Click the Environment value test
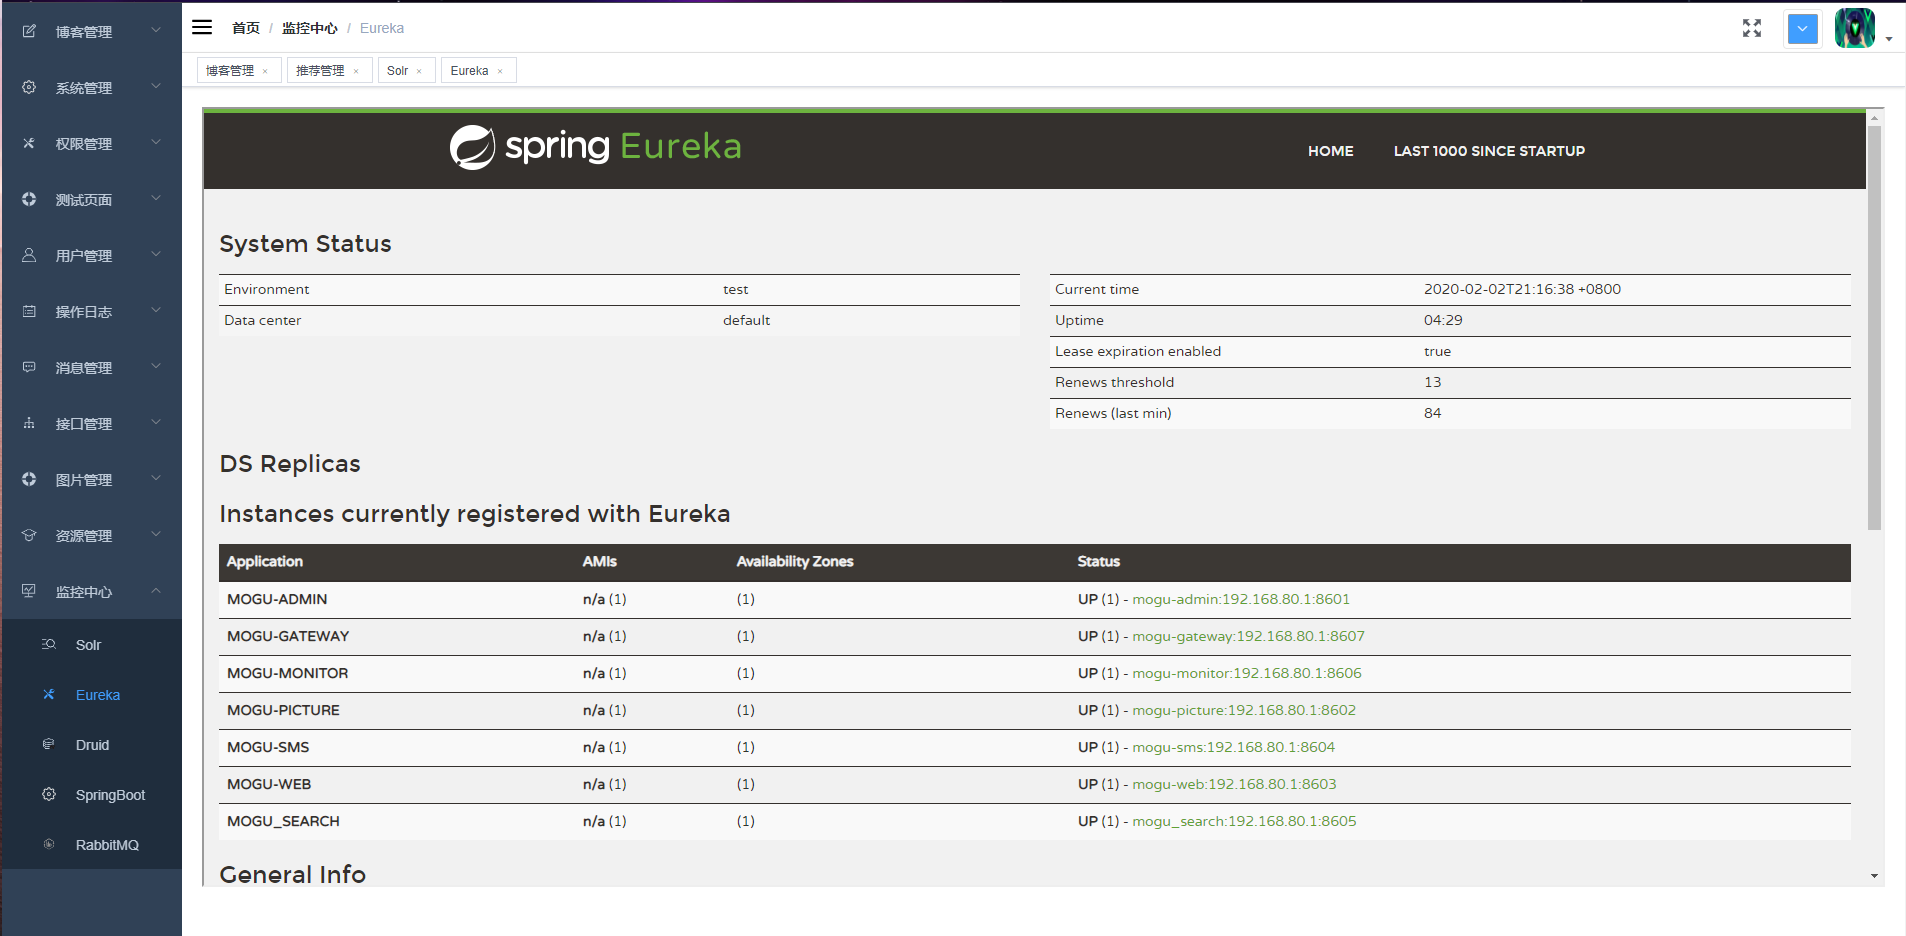This screenshot has height=936, width=1906. click(736, 289)
